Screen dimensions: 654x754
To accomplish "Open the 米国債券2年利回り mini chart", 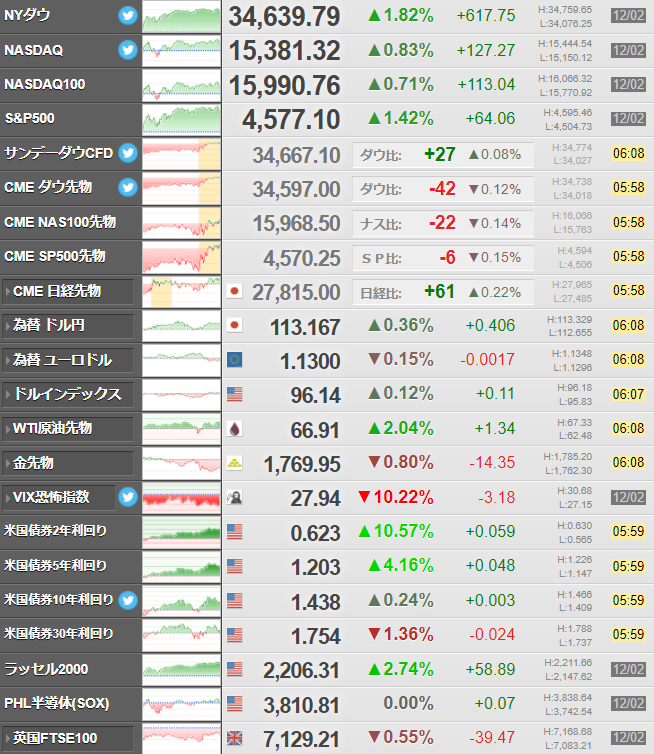I will (181, 532).
